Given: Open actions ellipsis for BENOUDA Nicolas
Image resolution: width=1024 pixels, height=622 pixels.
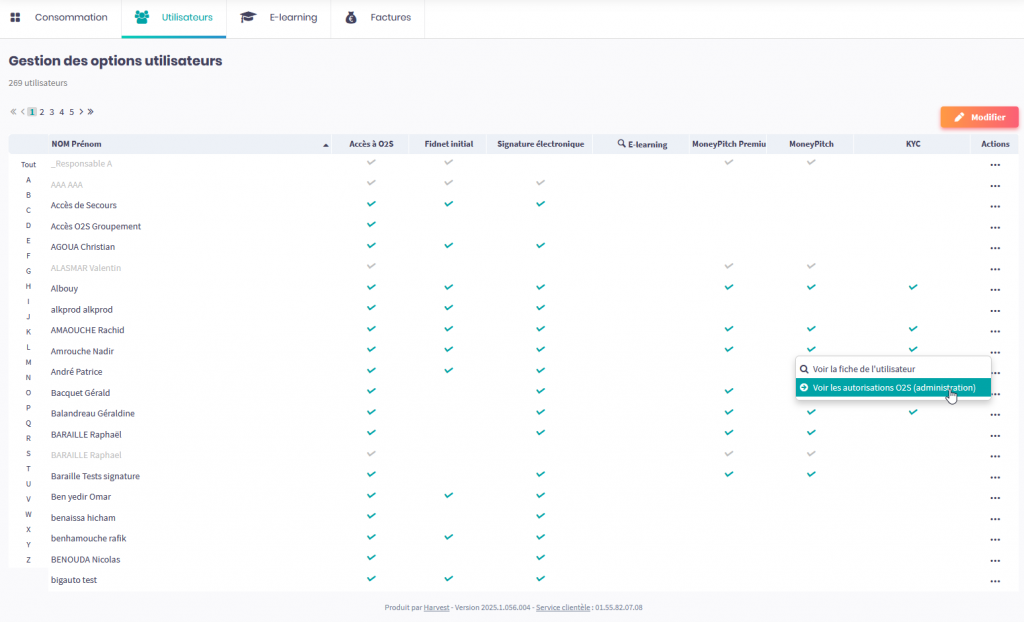Looking at the screenshot, I should click(x=994, y=560).
